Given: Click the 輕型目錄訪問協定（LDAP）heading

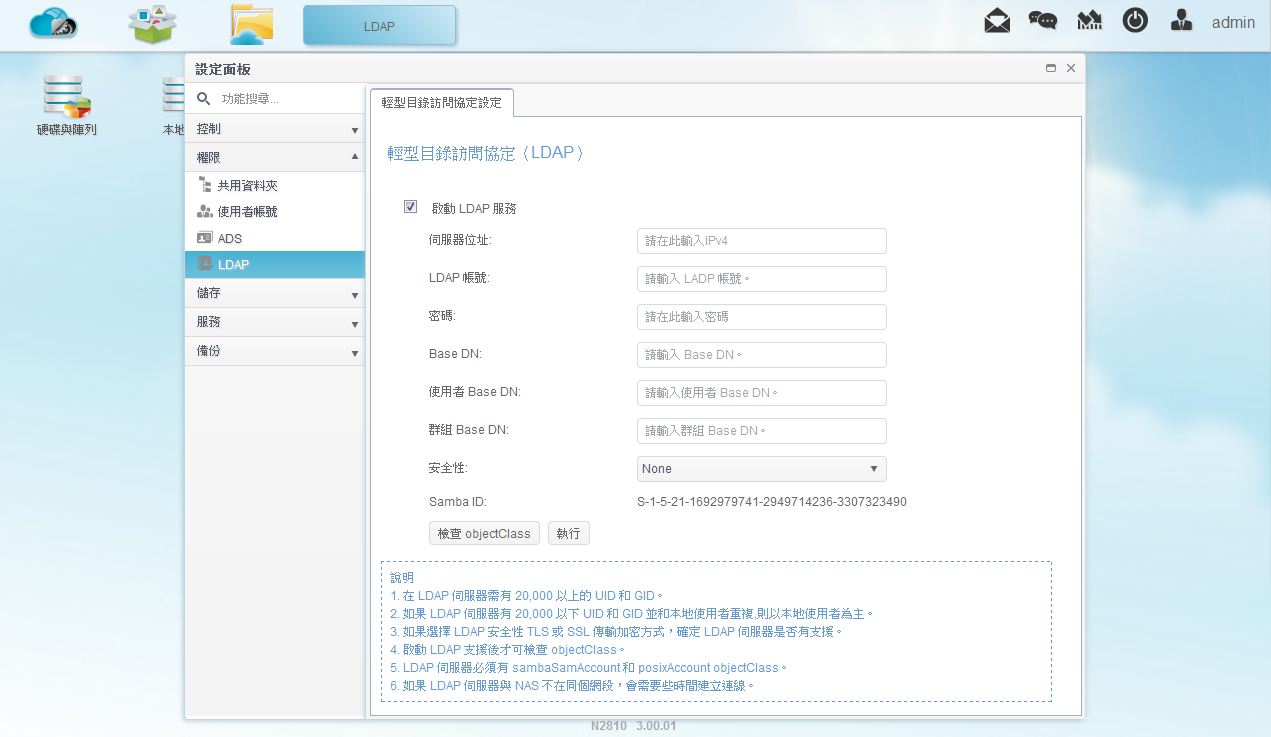Looking at the screenshot, I should point(486,153).
